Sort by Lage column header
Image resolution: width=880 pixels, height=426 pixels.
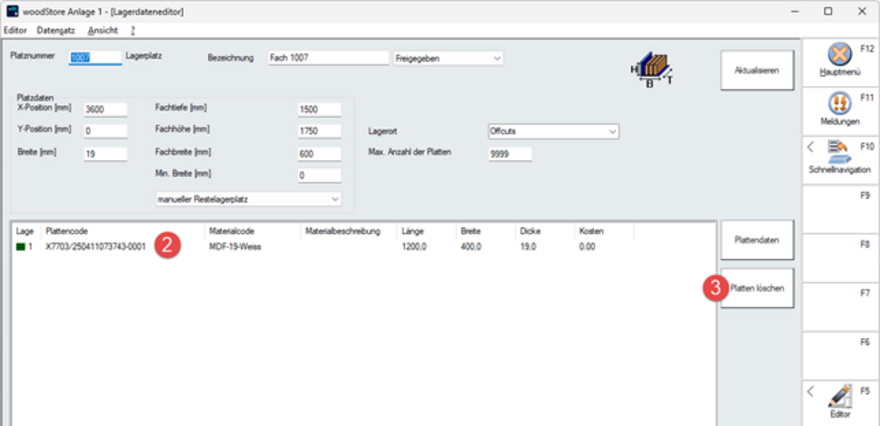(x=28, y=231)
